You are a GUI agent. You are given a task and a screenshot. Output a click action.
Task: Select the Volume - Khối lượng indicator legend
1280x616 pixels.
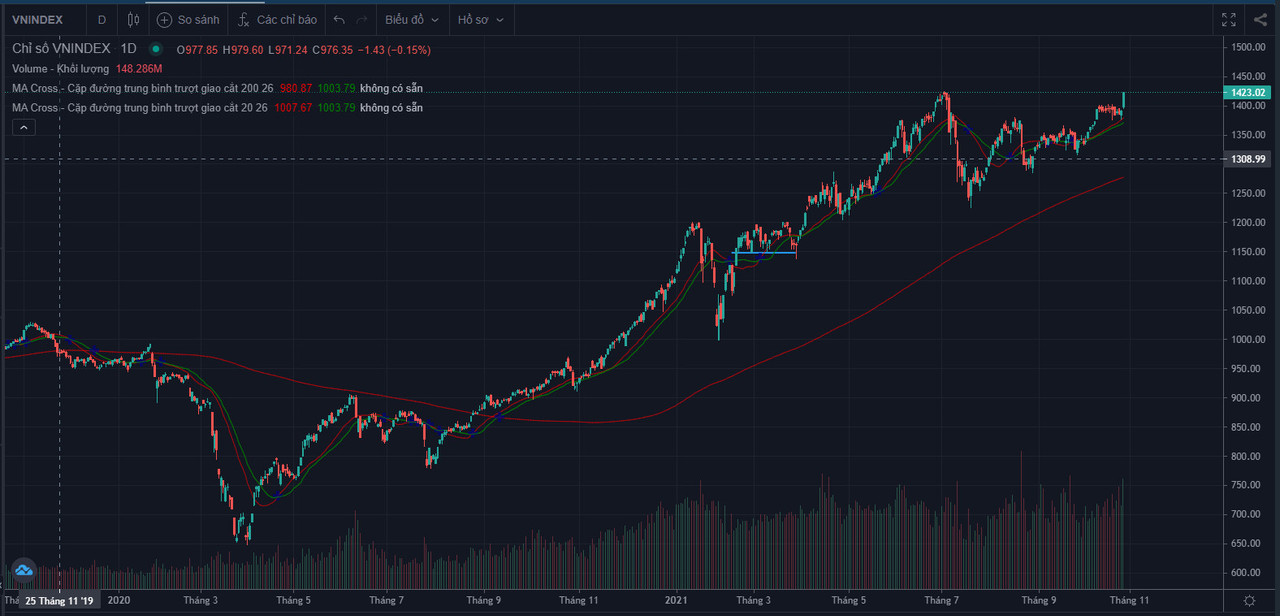pyautogui.click(x=61, y=69)
